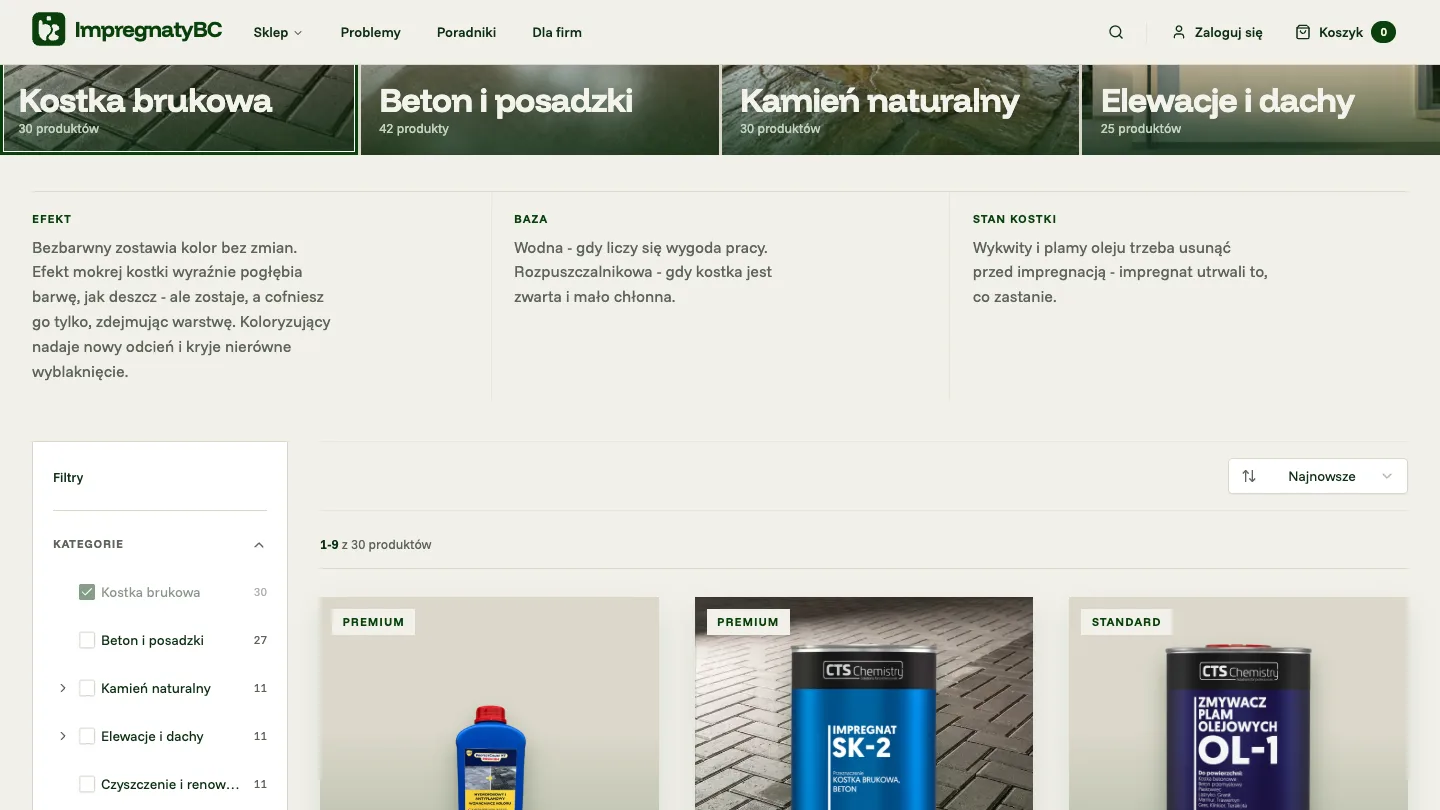Open the Impregnat SK-2 product image
This screenshot has height=810, width=1440.
click(864, 703)
